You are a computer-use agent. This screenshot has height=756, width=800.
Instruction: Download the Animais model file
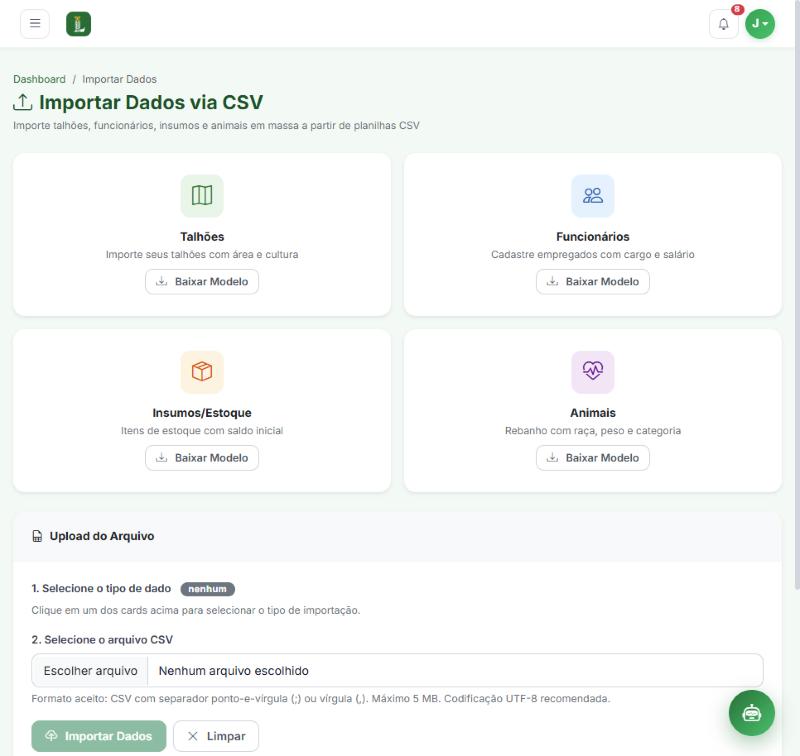(593, 458)
